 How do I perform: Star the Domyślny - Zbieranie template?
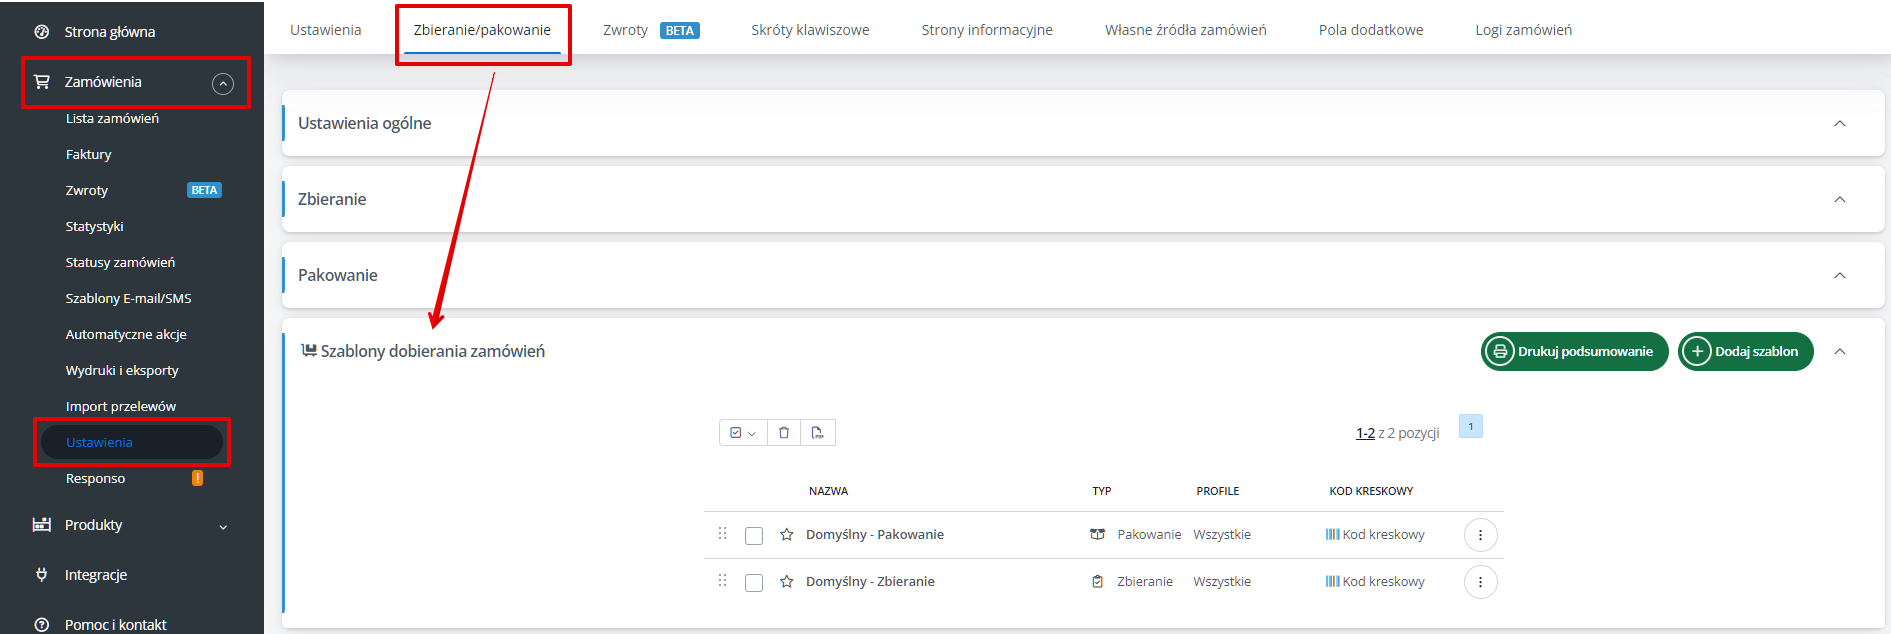[x=787, y=582]
